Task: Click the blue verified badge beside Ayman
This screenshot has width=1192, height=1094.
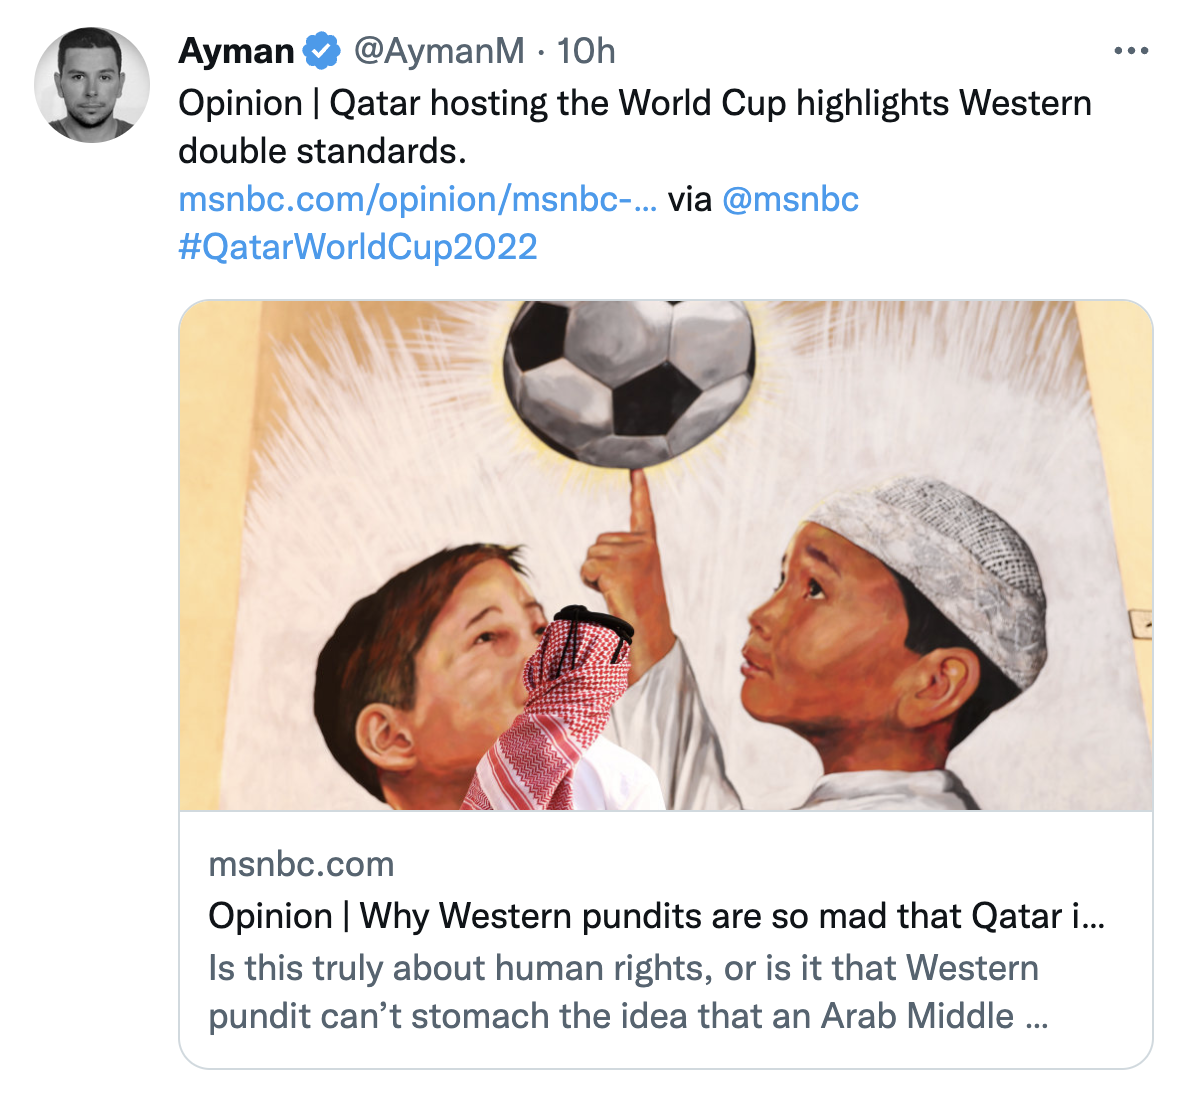Action: click(x=321, y=51)
